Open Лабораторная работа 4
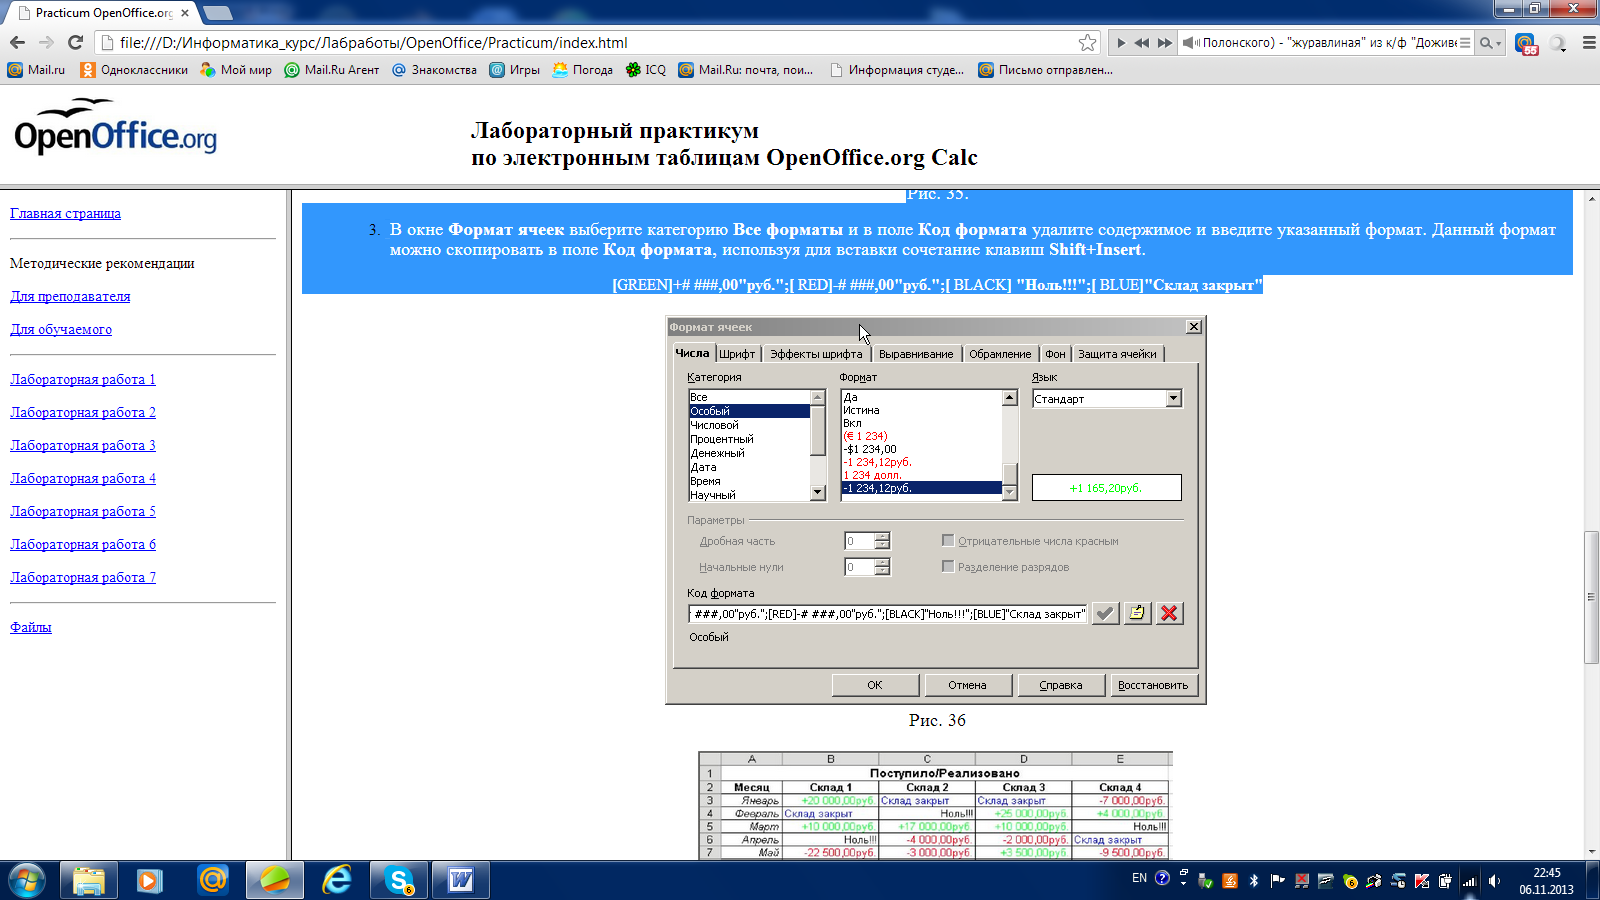 coord(83,478)
